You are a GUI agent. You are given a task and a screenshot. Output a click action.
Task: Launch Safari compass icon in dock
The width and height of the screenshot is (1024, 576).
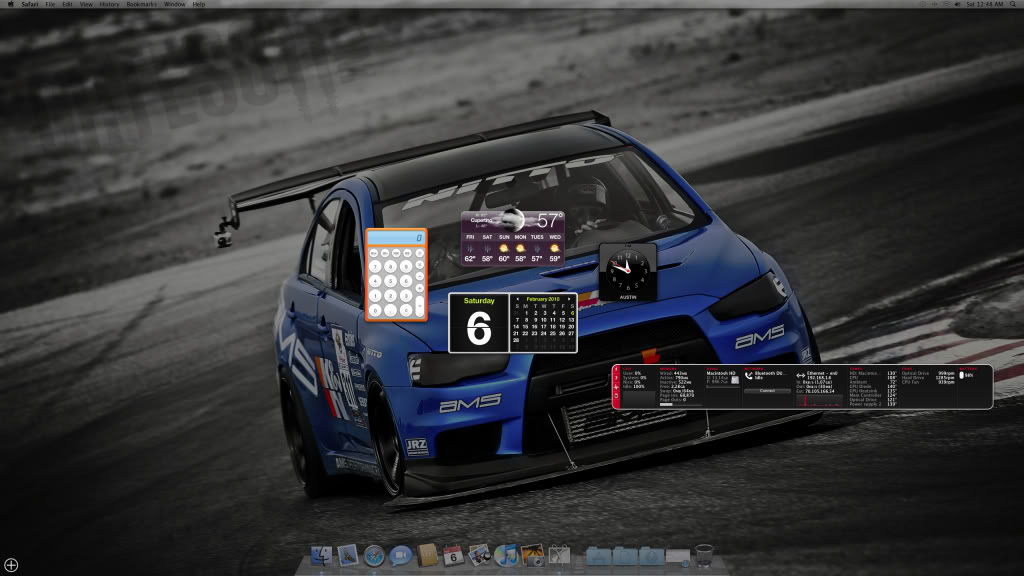(374, 554)
